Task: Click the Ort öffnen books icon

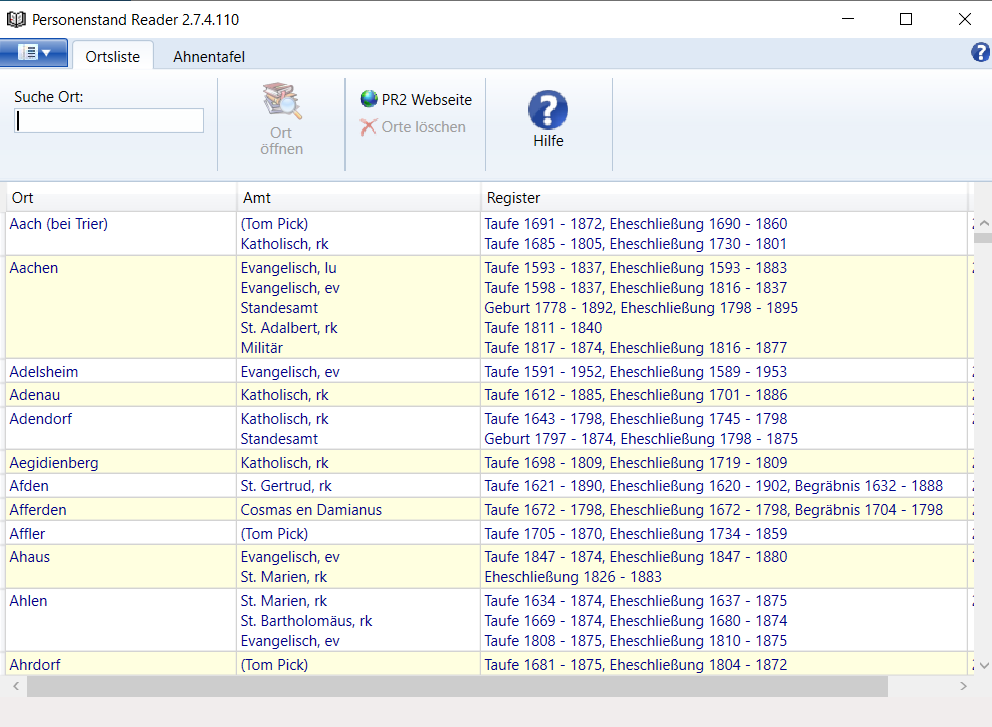Action: [281, 102]
